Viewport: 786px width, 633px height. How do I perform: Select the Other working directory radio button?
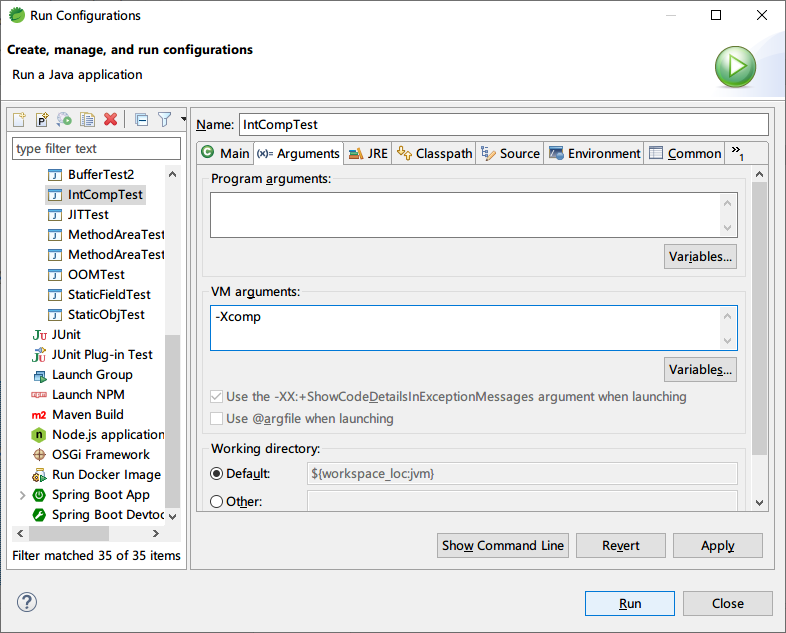pos(217,501)
